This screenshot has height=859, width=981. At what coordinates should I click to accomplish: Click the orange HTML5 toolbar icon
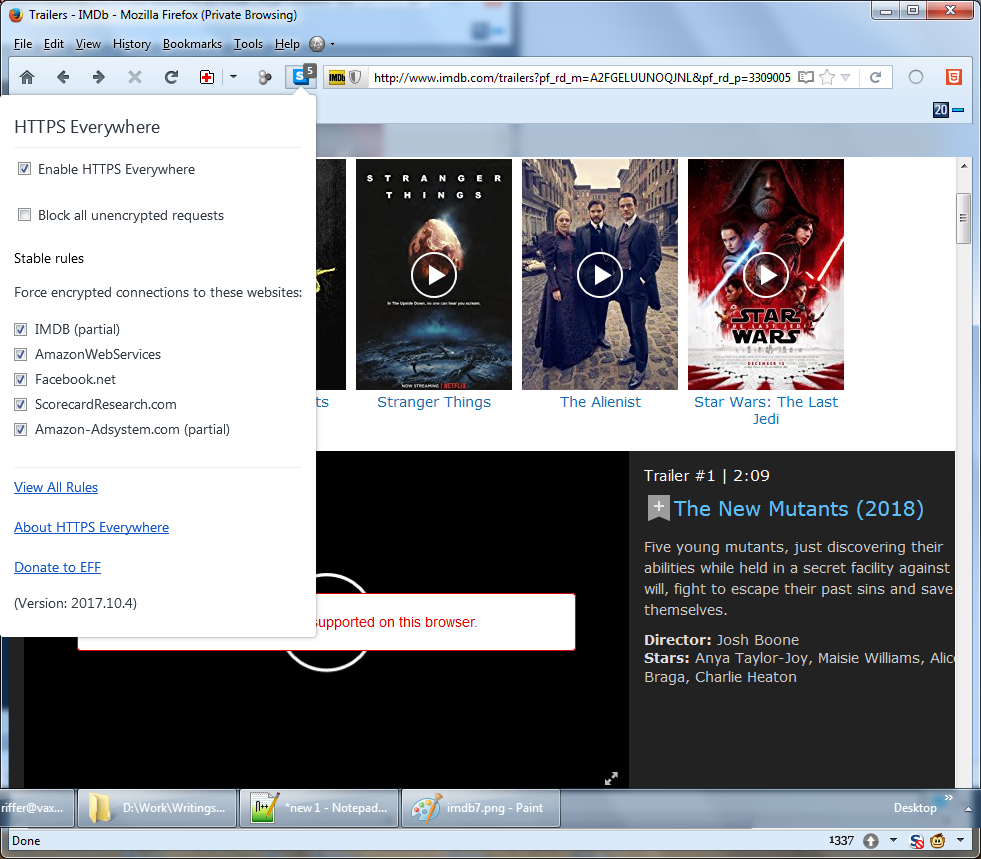tap(953, 77)
